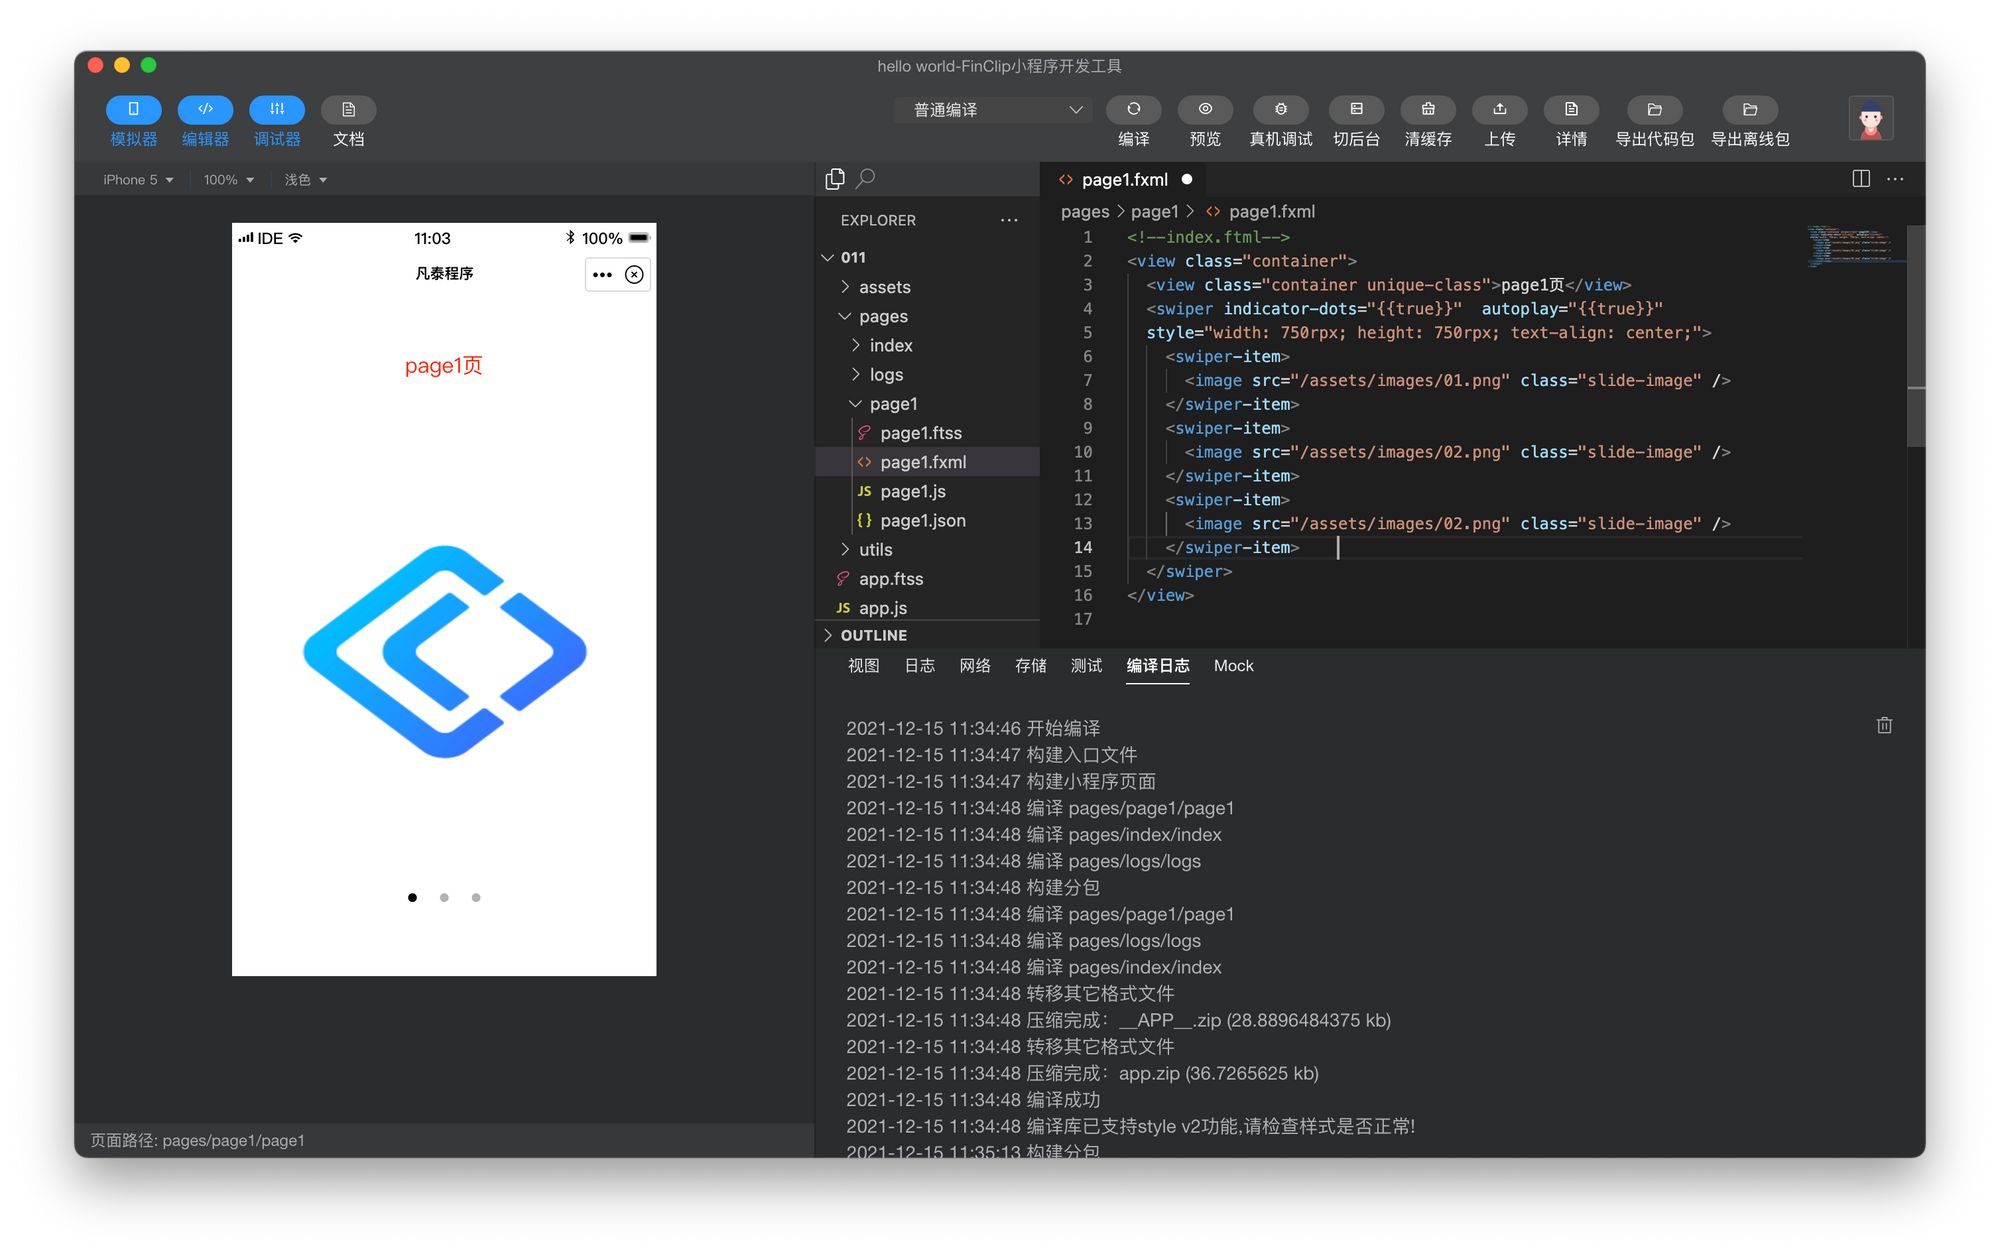Viewport: 2000px width, 1256px height.
Task: Click the upload (上传) icon
Action: (1499, 109)
